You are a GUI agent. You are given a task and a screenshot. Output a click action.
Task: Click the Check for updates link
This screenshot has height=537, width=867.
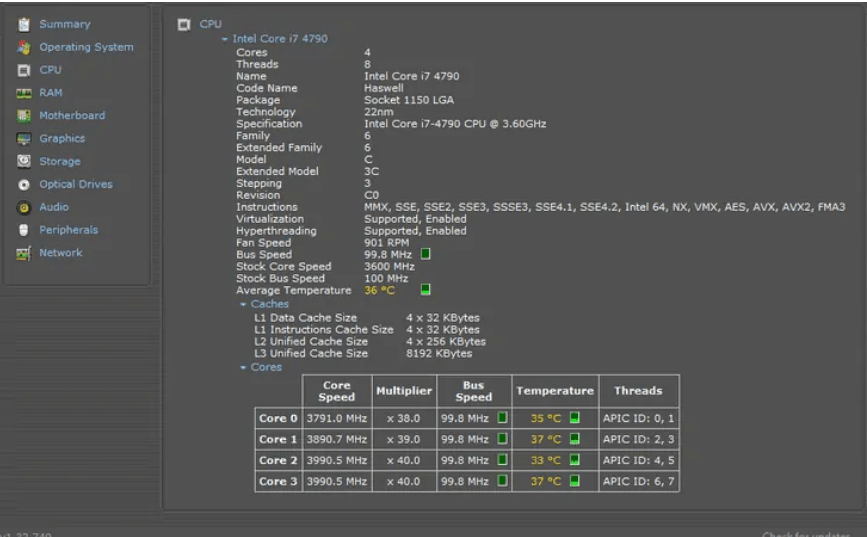(806, 534)
